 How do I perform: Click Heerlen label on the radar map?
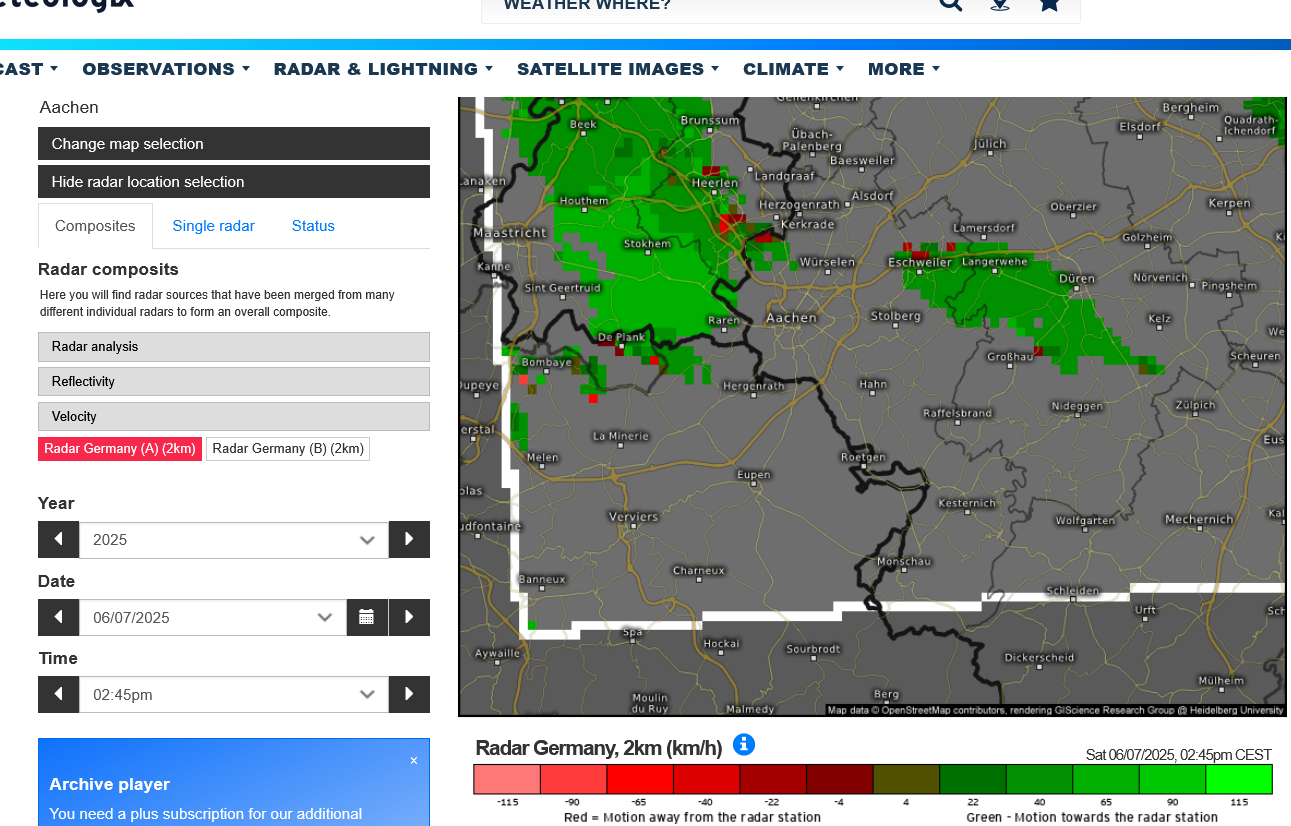tap(715, 183)
